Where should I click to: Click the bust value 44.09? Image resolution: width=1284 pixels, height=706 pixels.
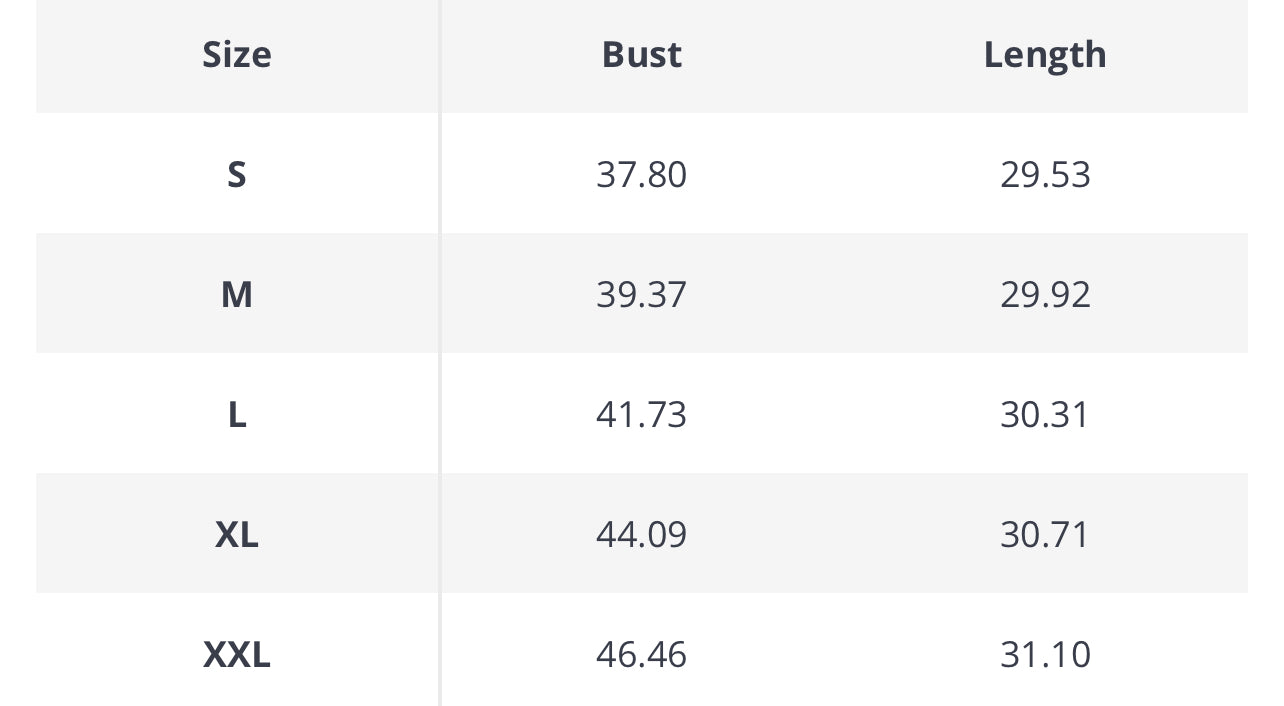click(x=641, y=534)
